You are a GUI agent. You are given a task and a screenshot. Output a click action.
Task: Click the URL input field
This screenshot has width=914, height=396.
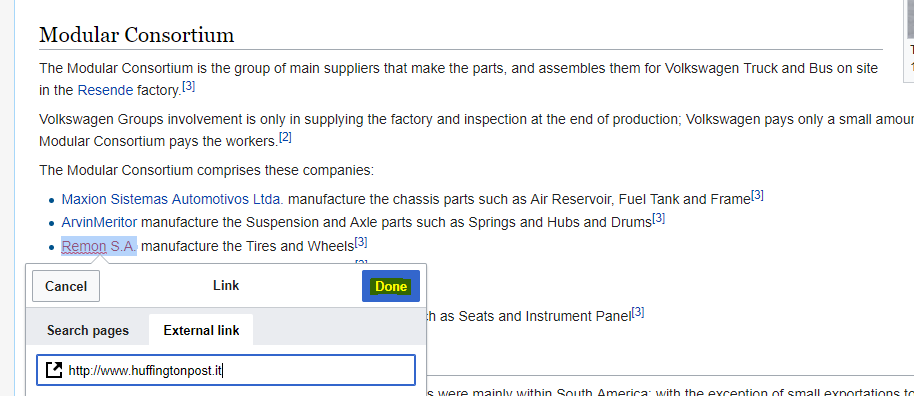coord(226,370)
